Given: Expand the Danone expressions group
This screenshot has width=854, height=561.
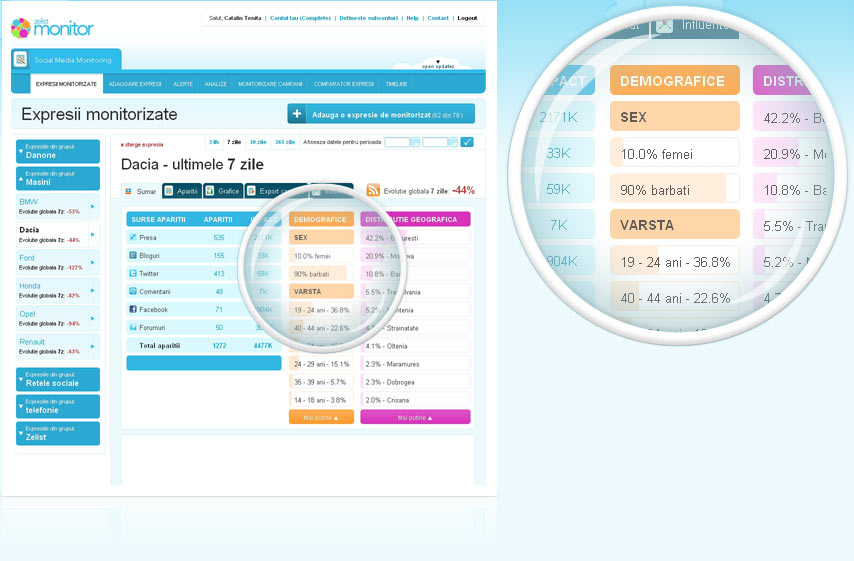Looking at the screenshot, I should [x=58, y=151].
